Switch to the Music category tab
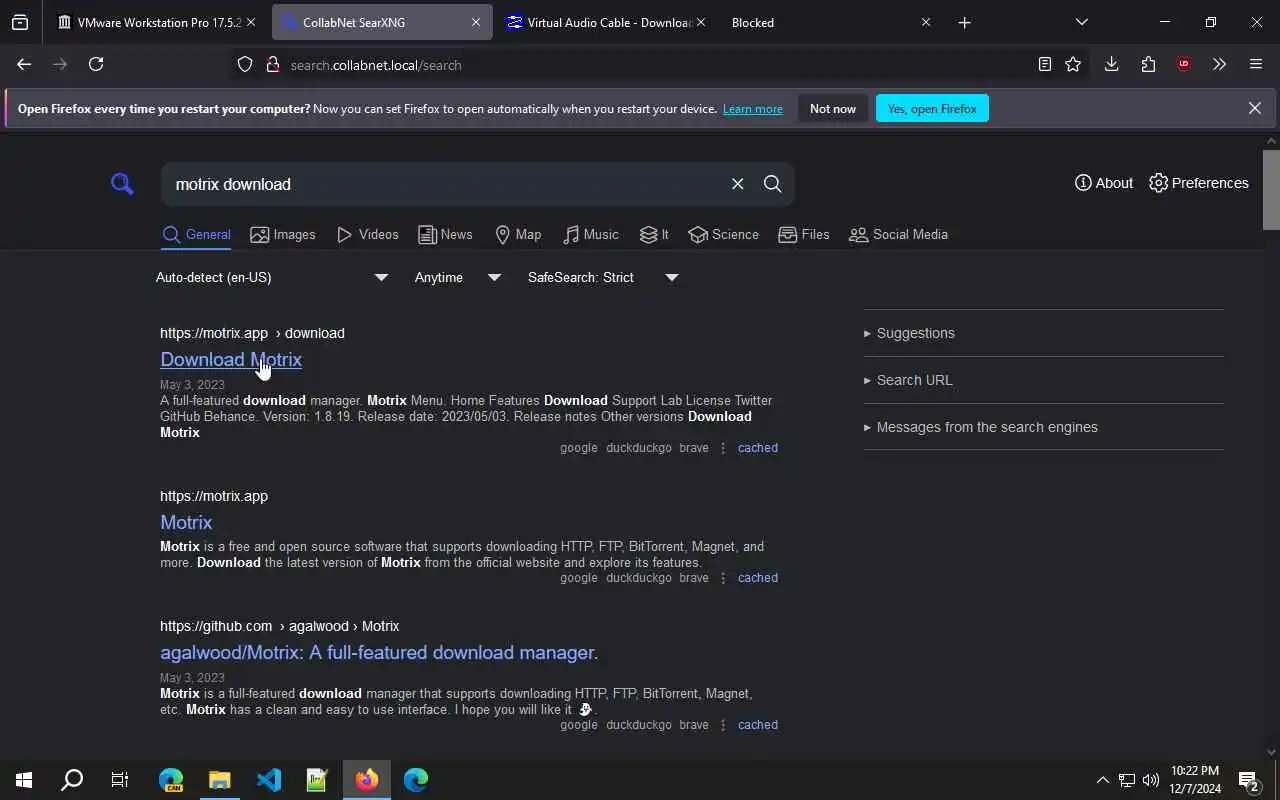1280x800 pixels. point(590,234)
